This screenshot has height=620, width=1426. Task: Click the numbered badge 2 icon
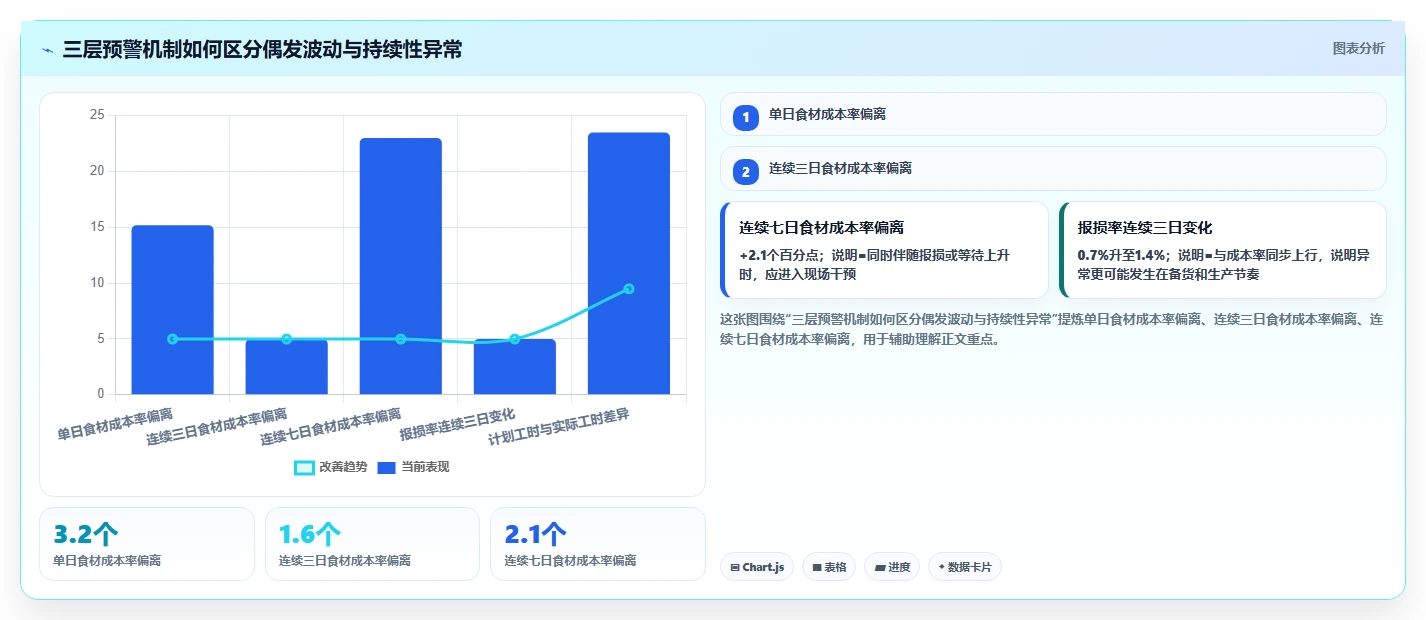[x=745, y=172]
